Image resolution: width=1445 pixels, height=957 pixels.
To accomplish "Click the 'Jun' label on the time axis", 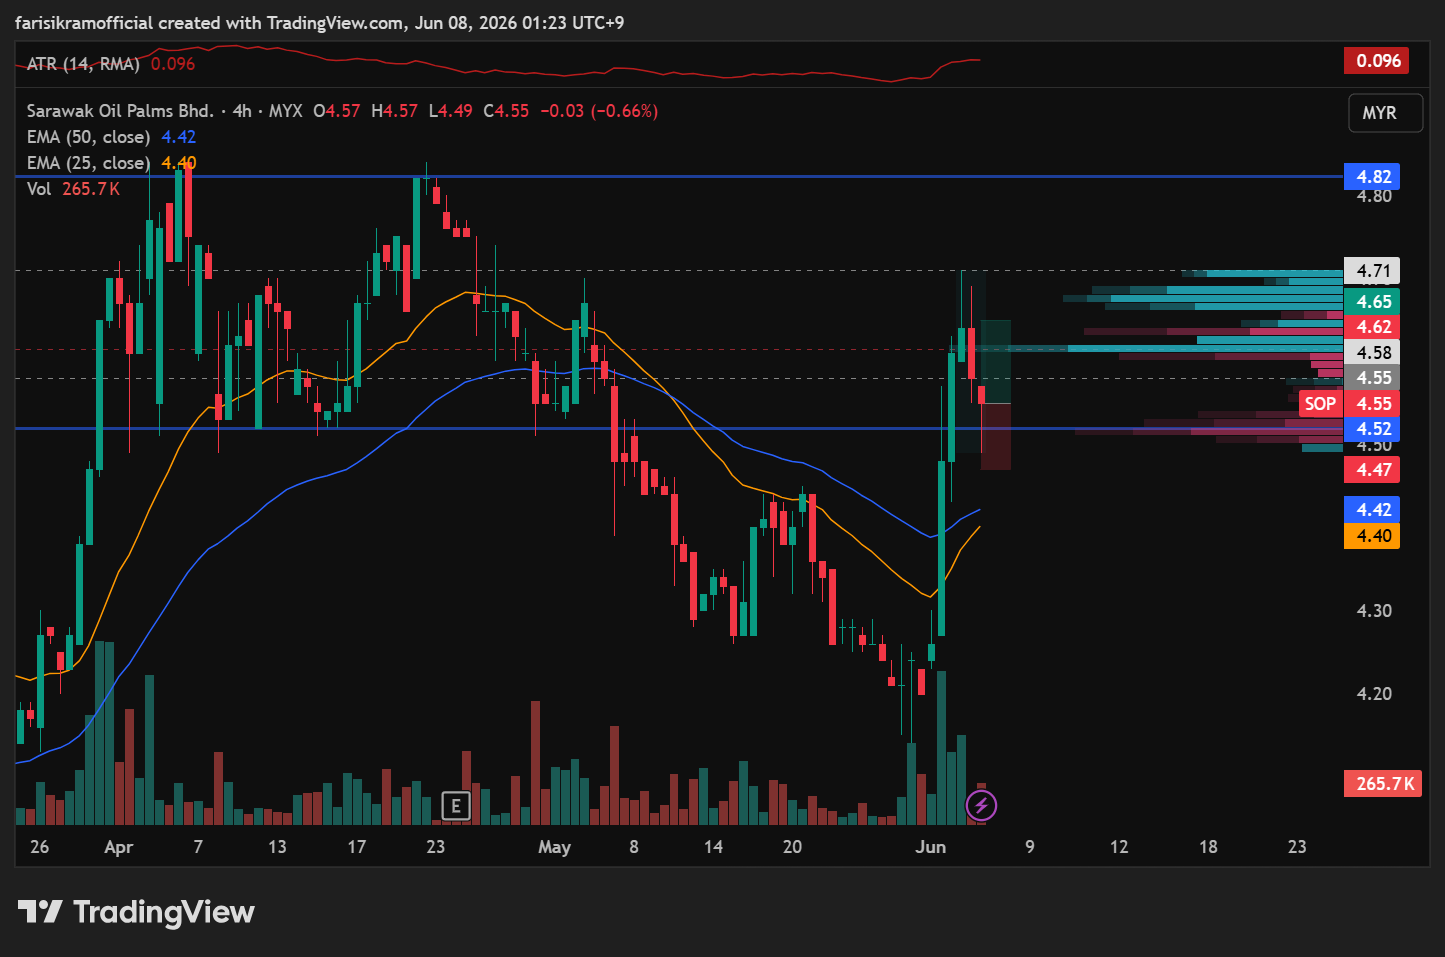I will [931, 847].
